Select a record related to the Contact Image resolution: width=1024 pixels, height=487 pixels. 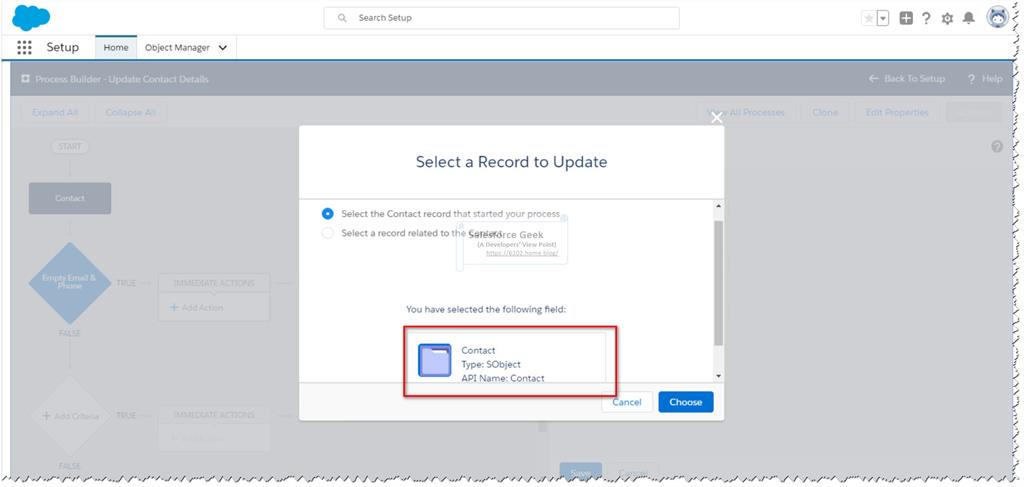(x=328, y=233)
